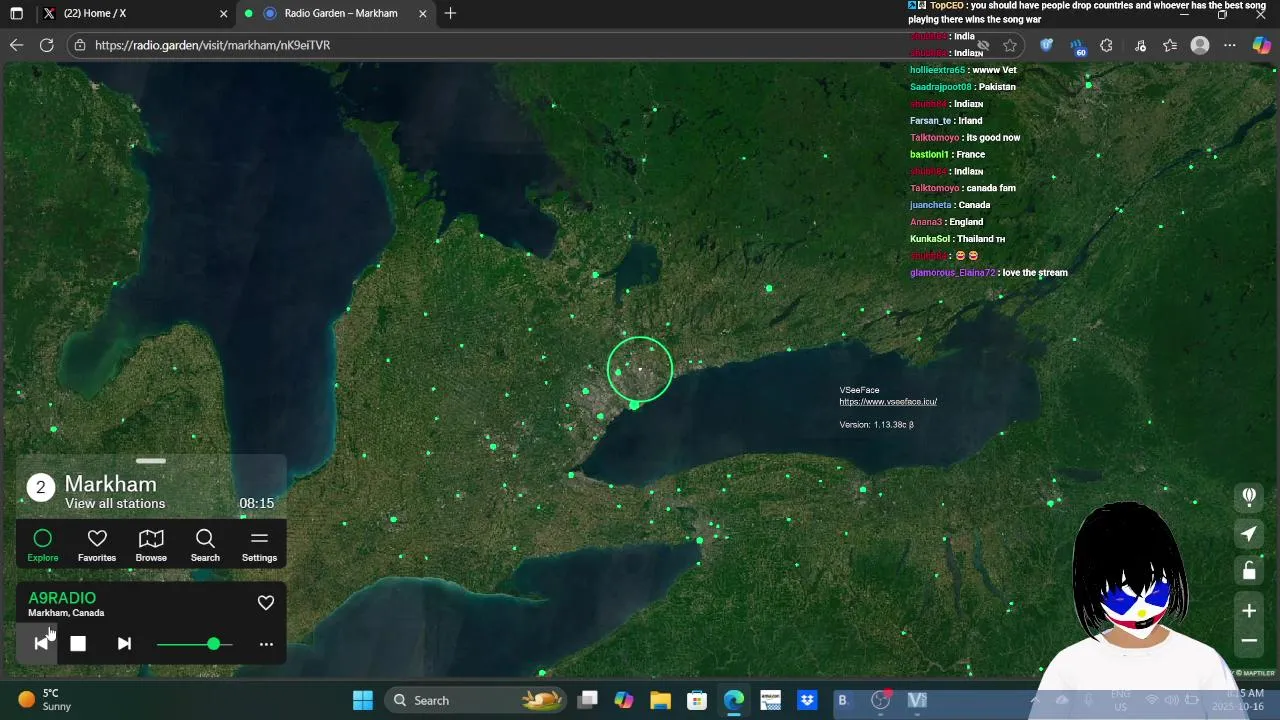This screenshot has height=720, width=1280.
Task: Open the Extensions puzzle icon
Action: pos(1106,45)
